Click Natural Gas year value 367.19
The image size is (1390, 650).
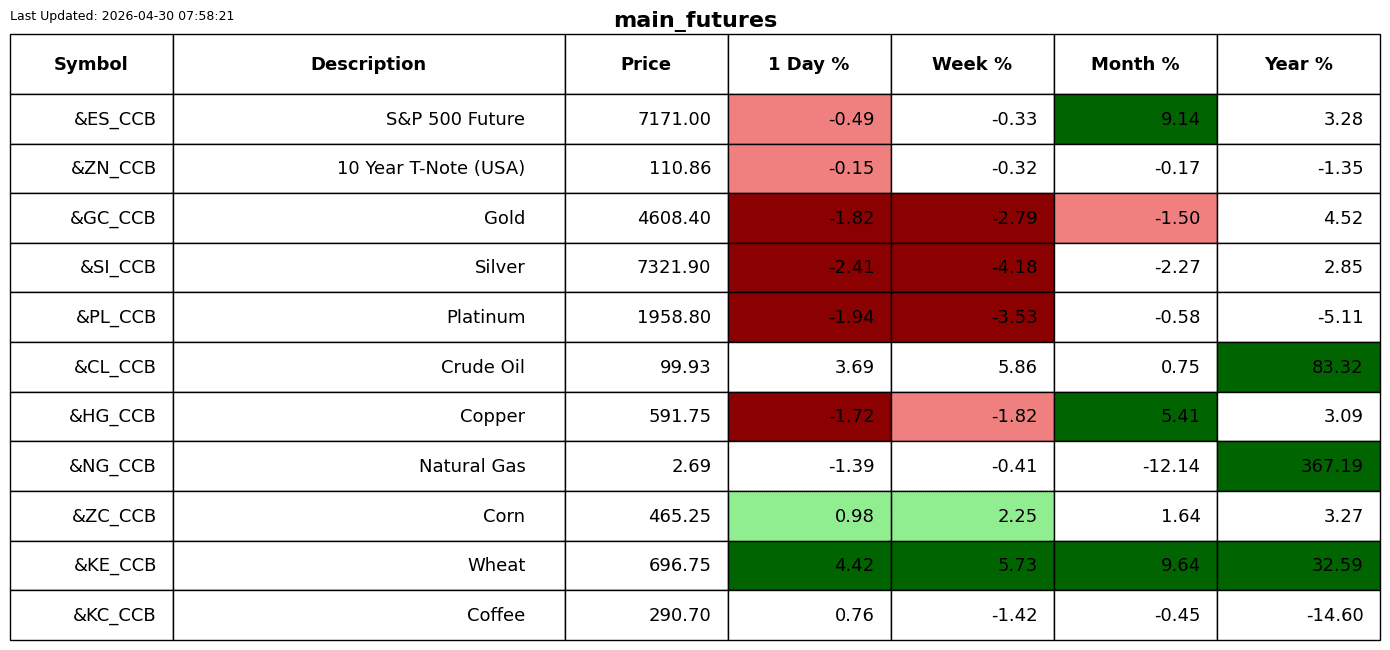tap(1298, 466)
